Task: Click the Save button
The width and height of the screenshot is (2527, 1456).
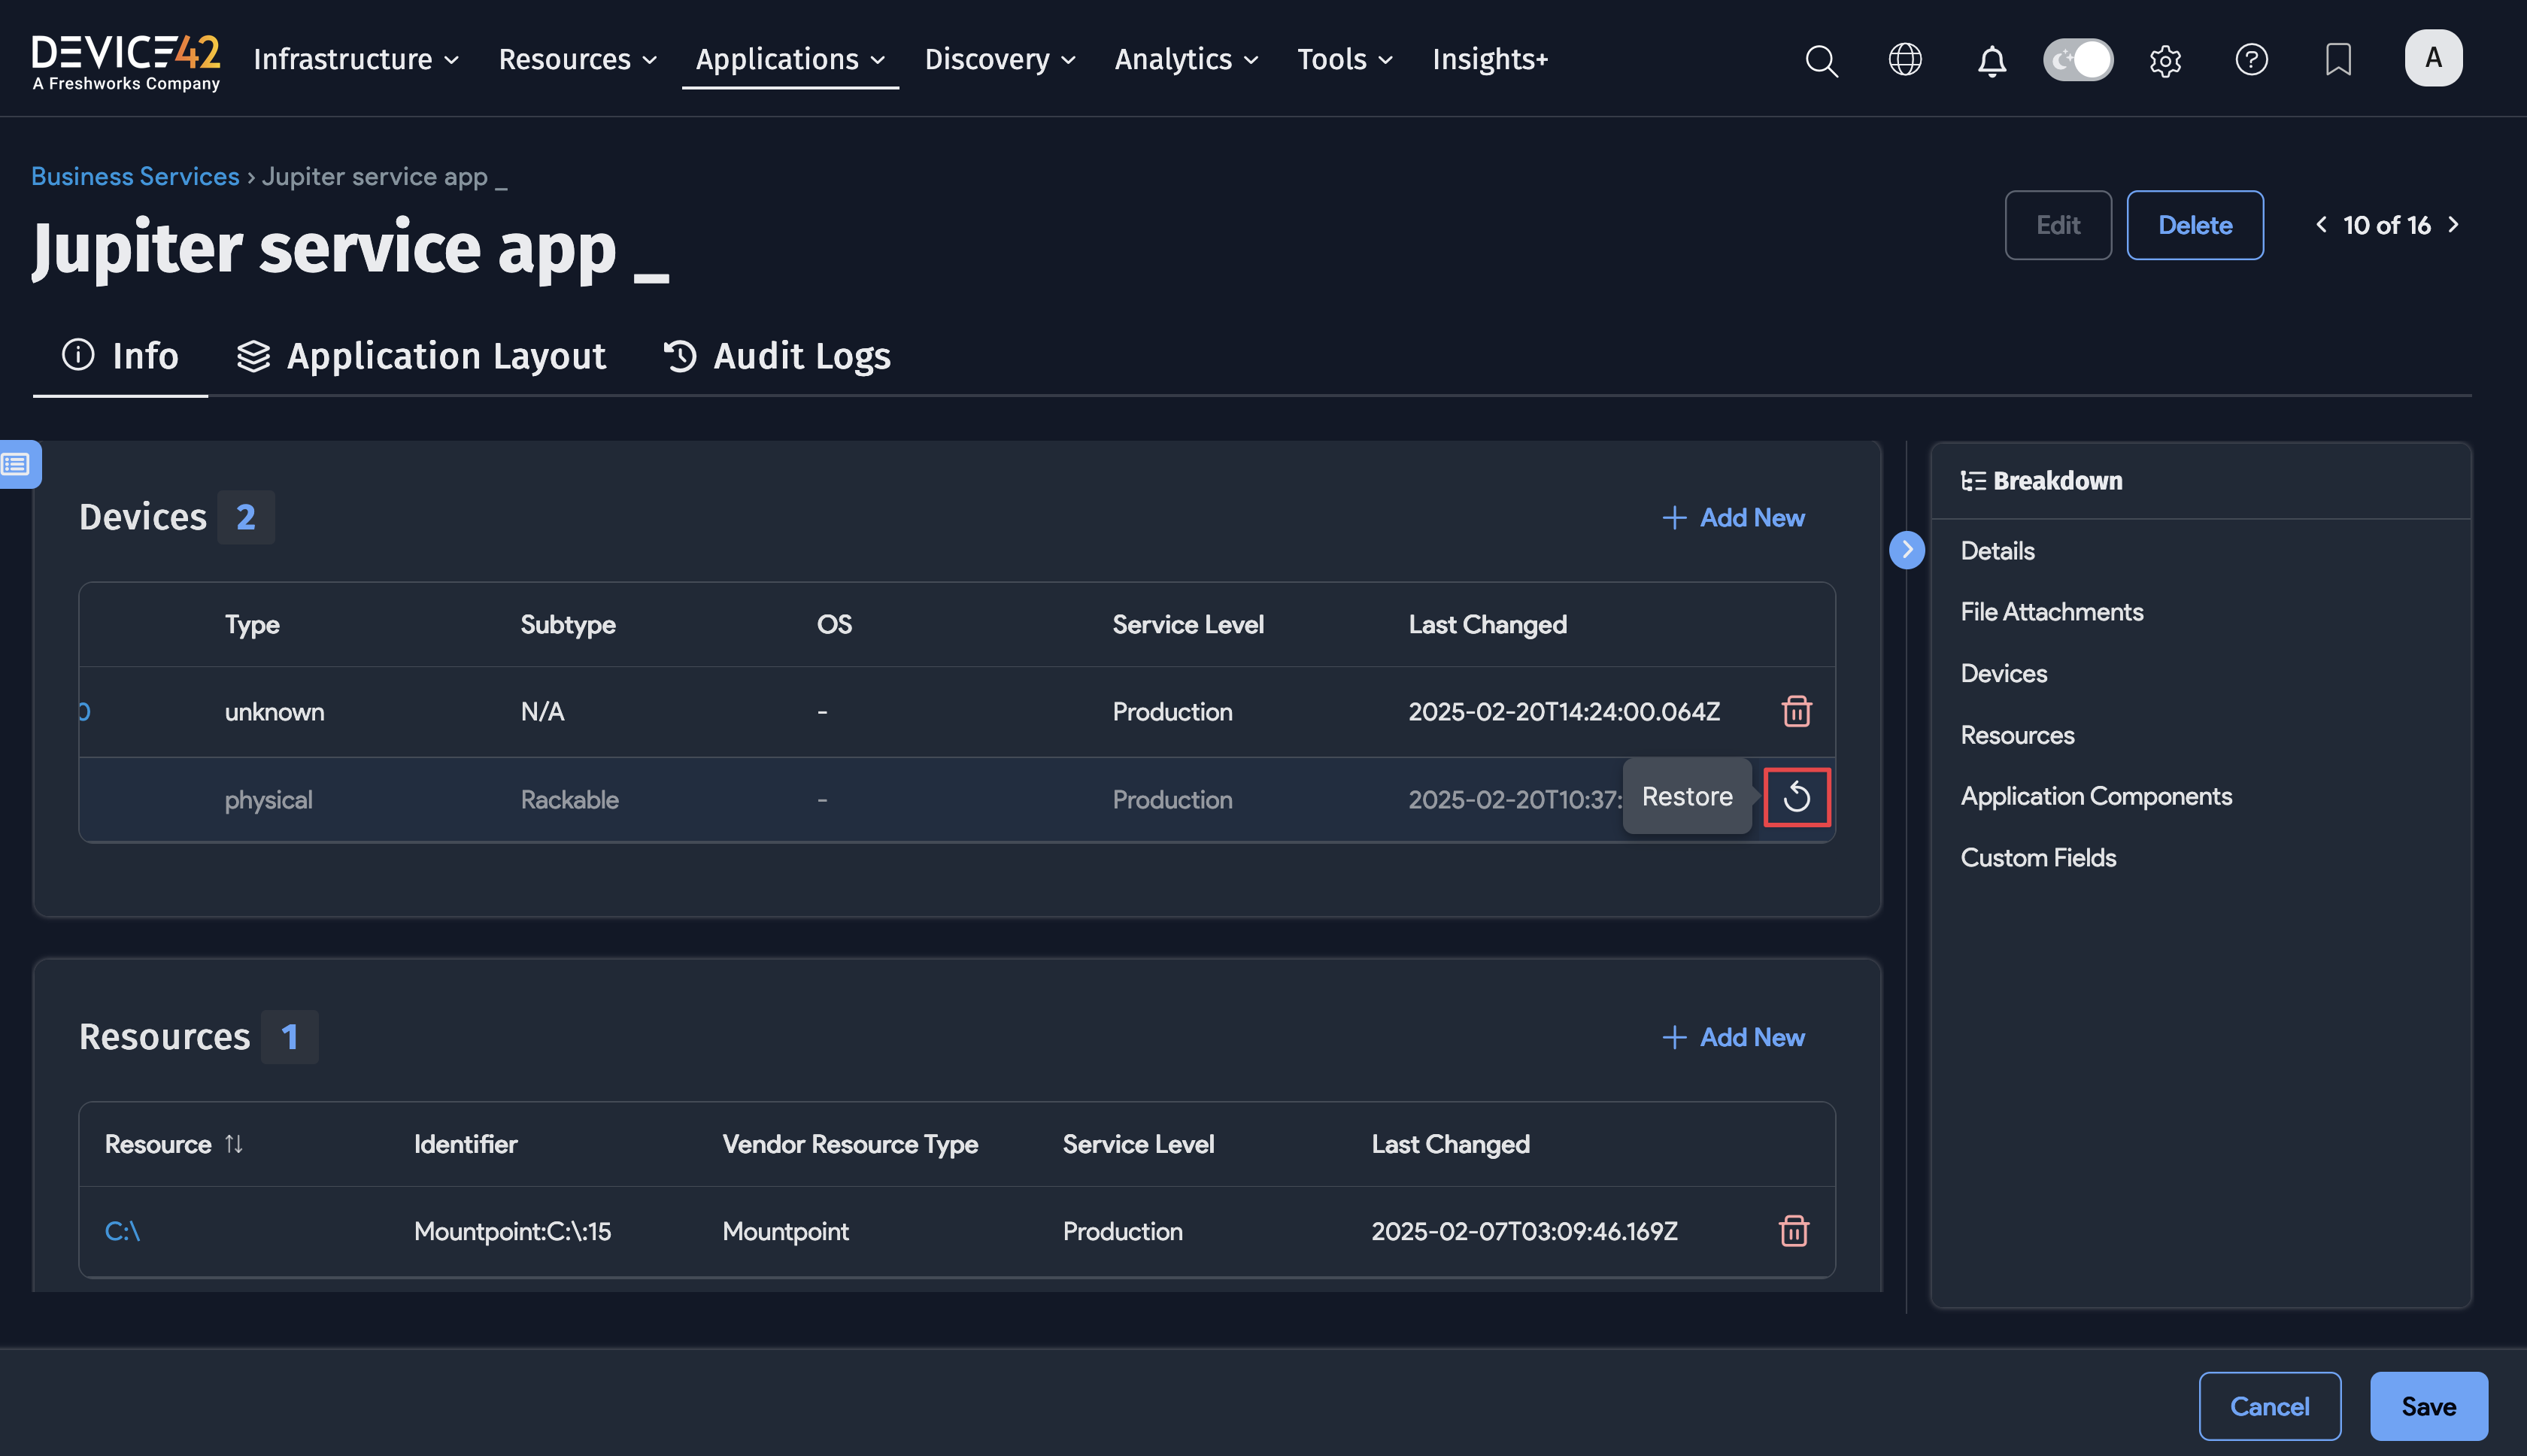Action: (x=2428, y=1406)
